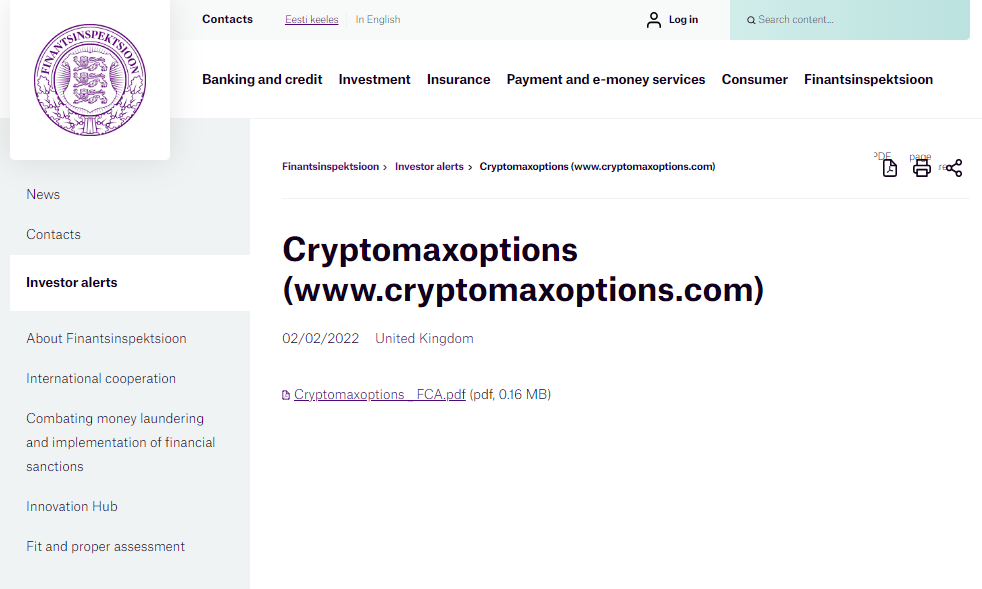Viewport: 982px width, 589px height.
Task: Click the PDF export icon
Action: coord(889,168)
